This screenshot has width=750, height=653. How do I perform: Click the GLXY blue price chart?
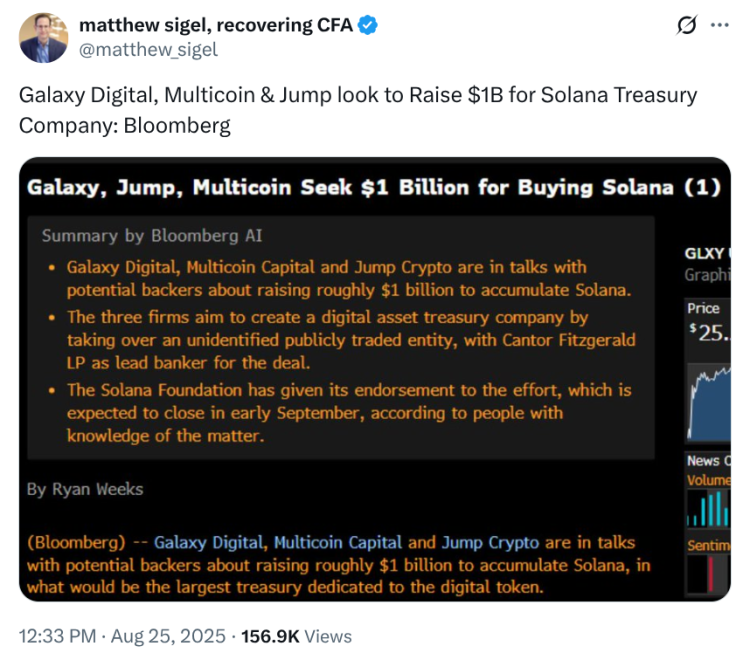coord(707,400)
